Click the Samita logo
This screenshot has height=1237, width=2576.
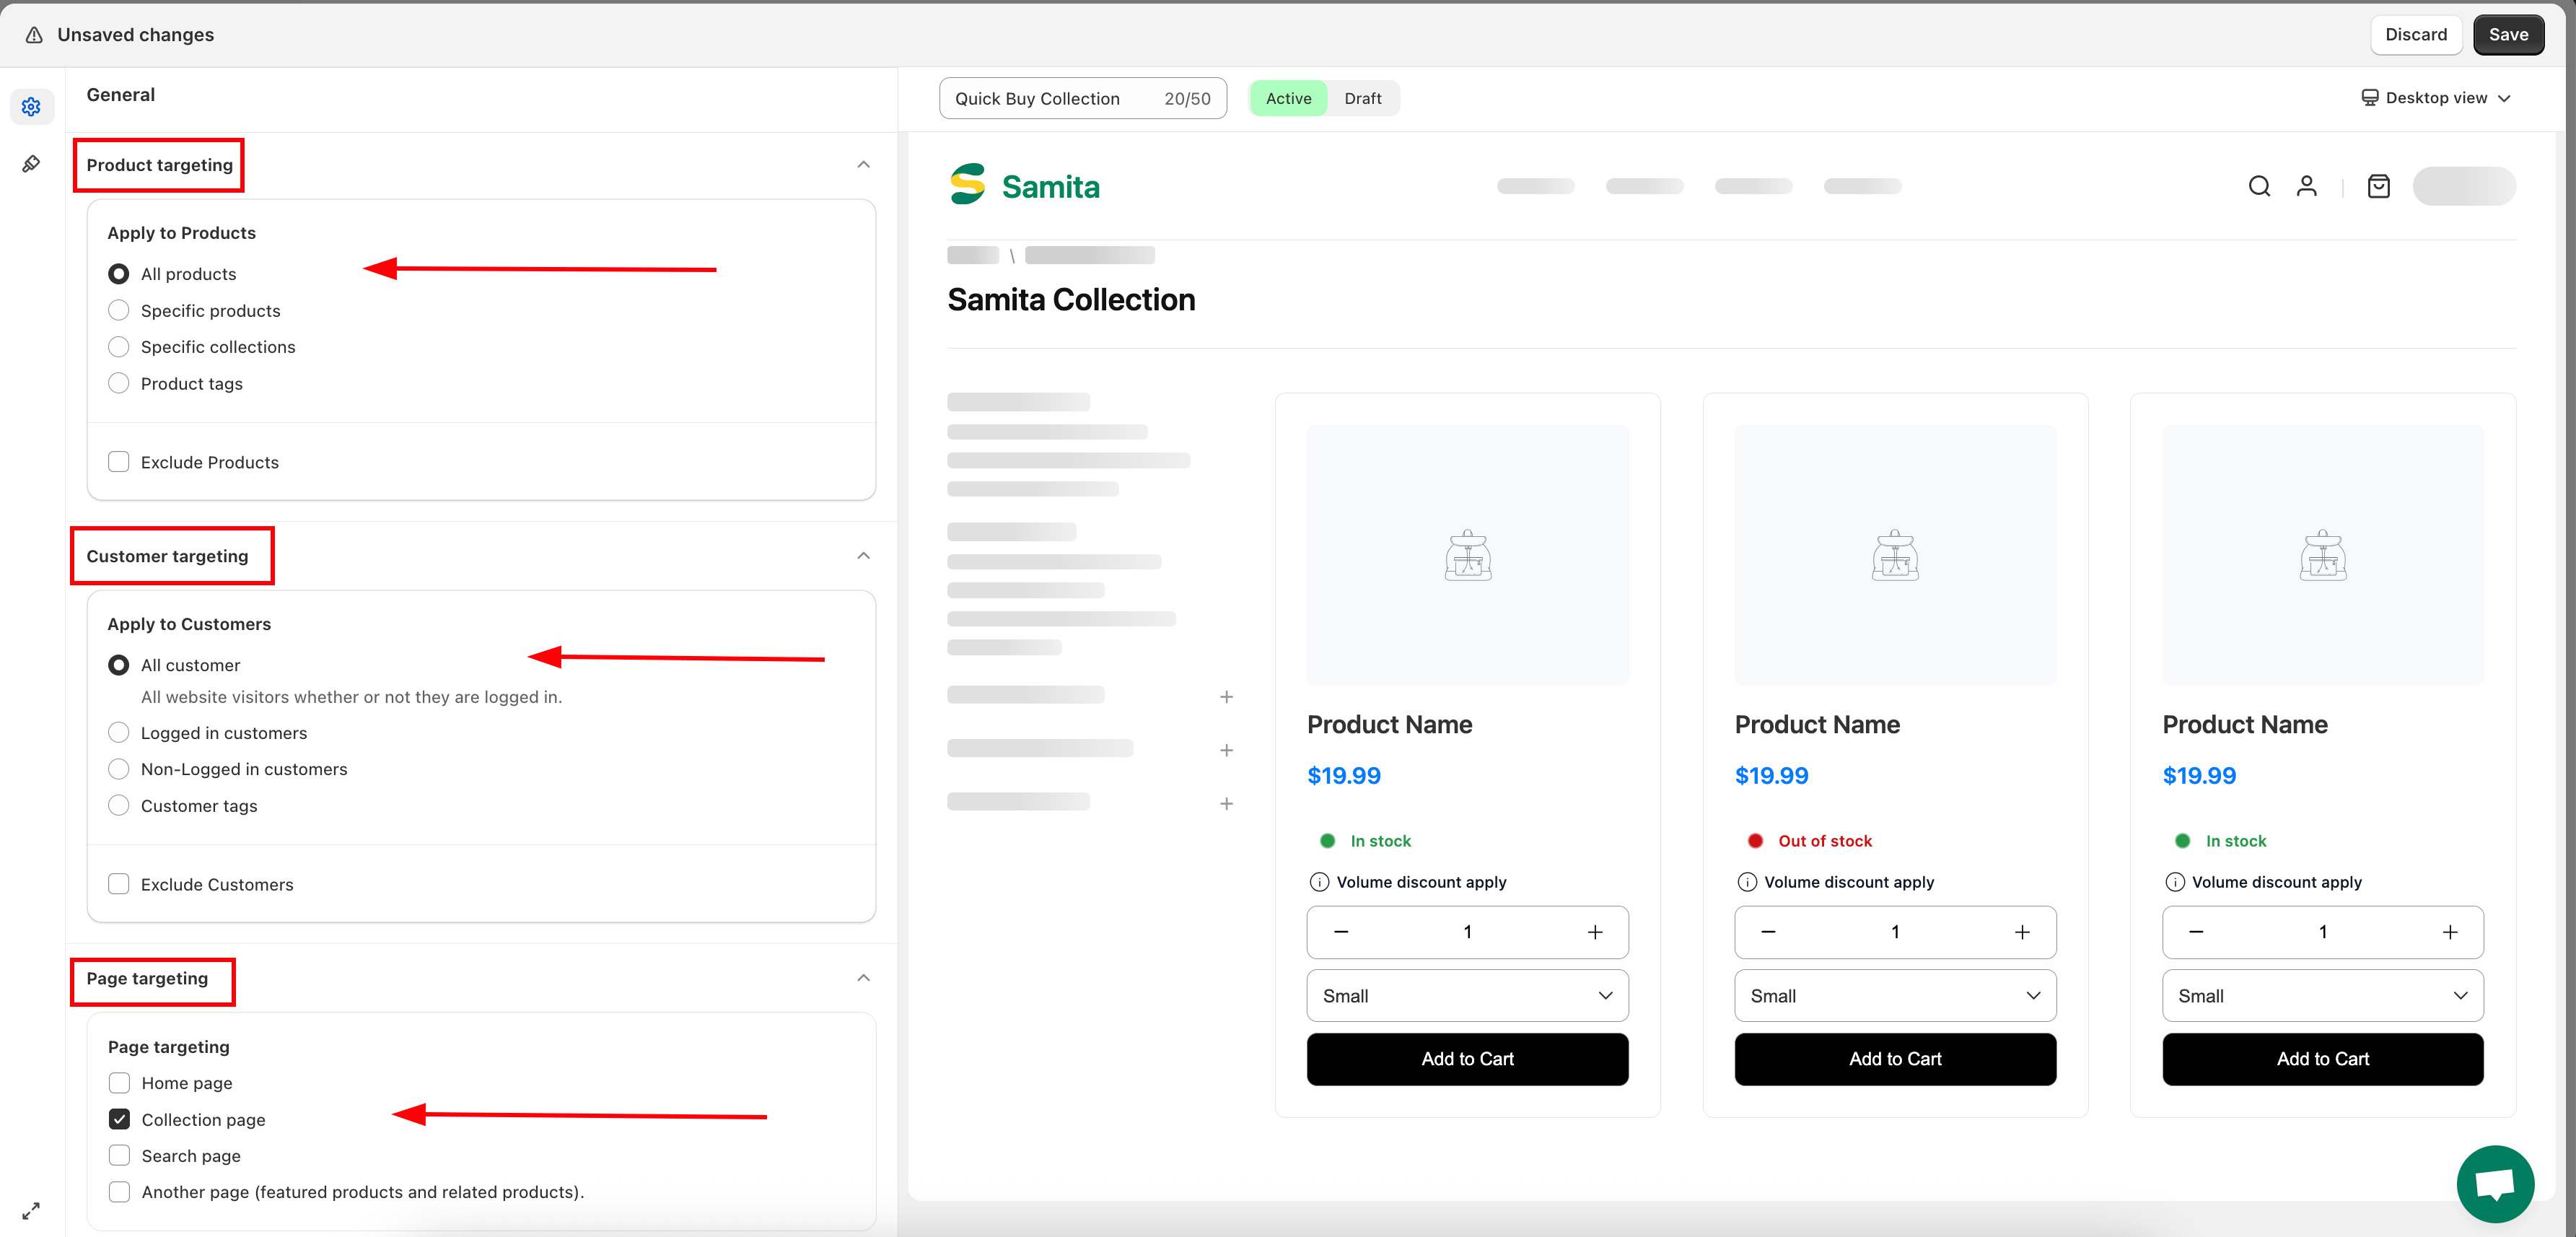[1024, 186]
